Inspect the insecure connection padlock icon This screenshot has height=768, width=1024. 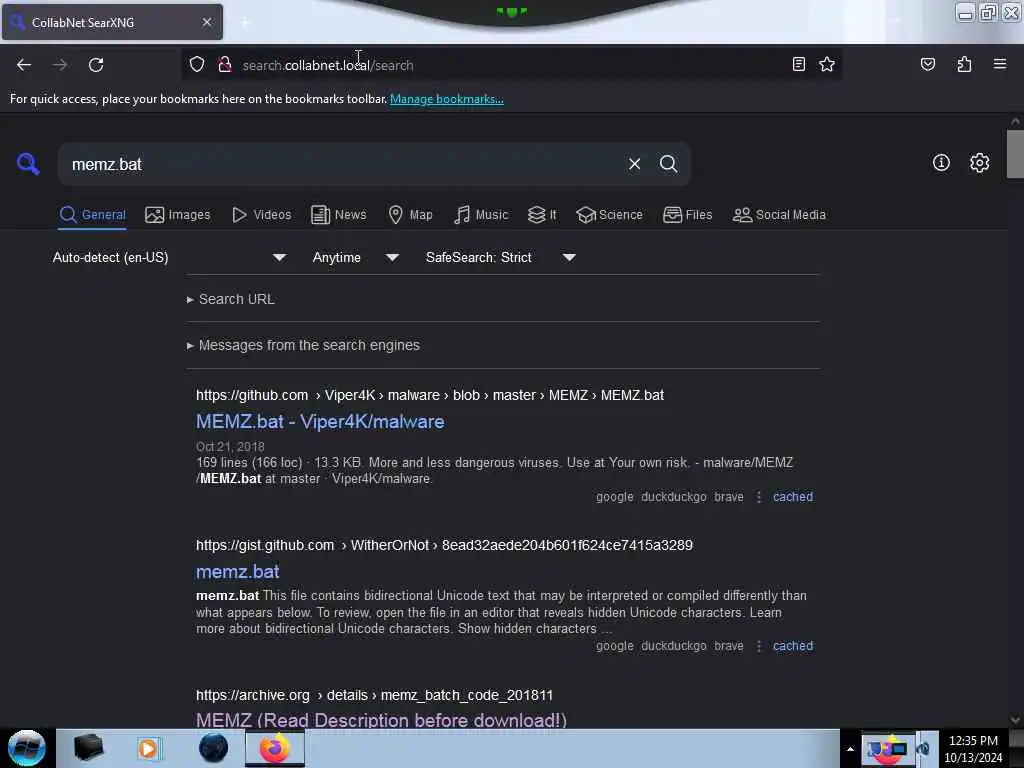225,64
